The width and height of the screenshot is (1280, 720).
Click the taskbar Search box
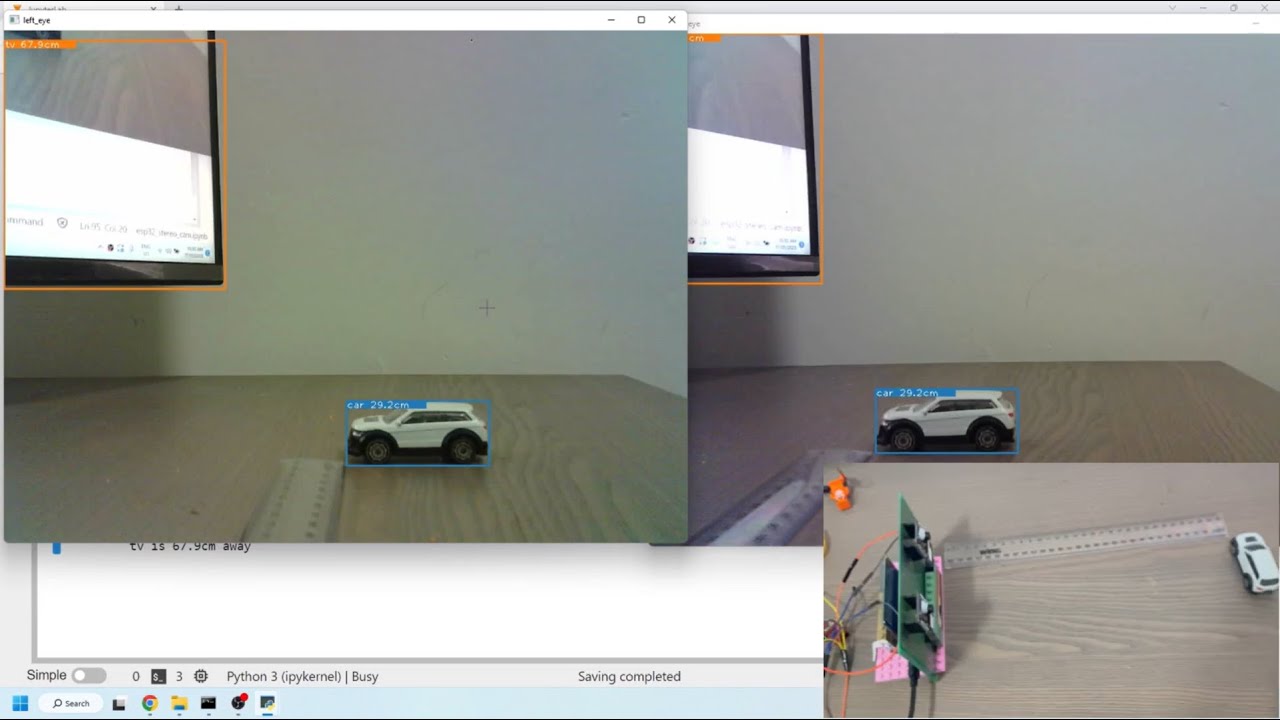[70, 703]
